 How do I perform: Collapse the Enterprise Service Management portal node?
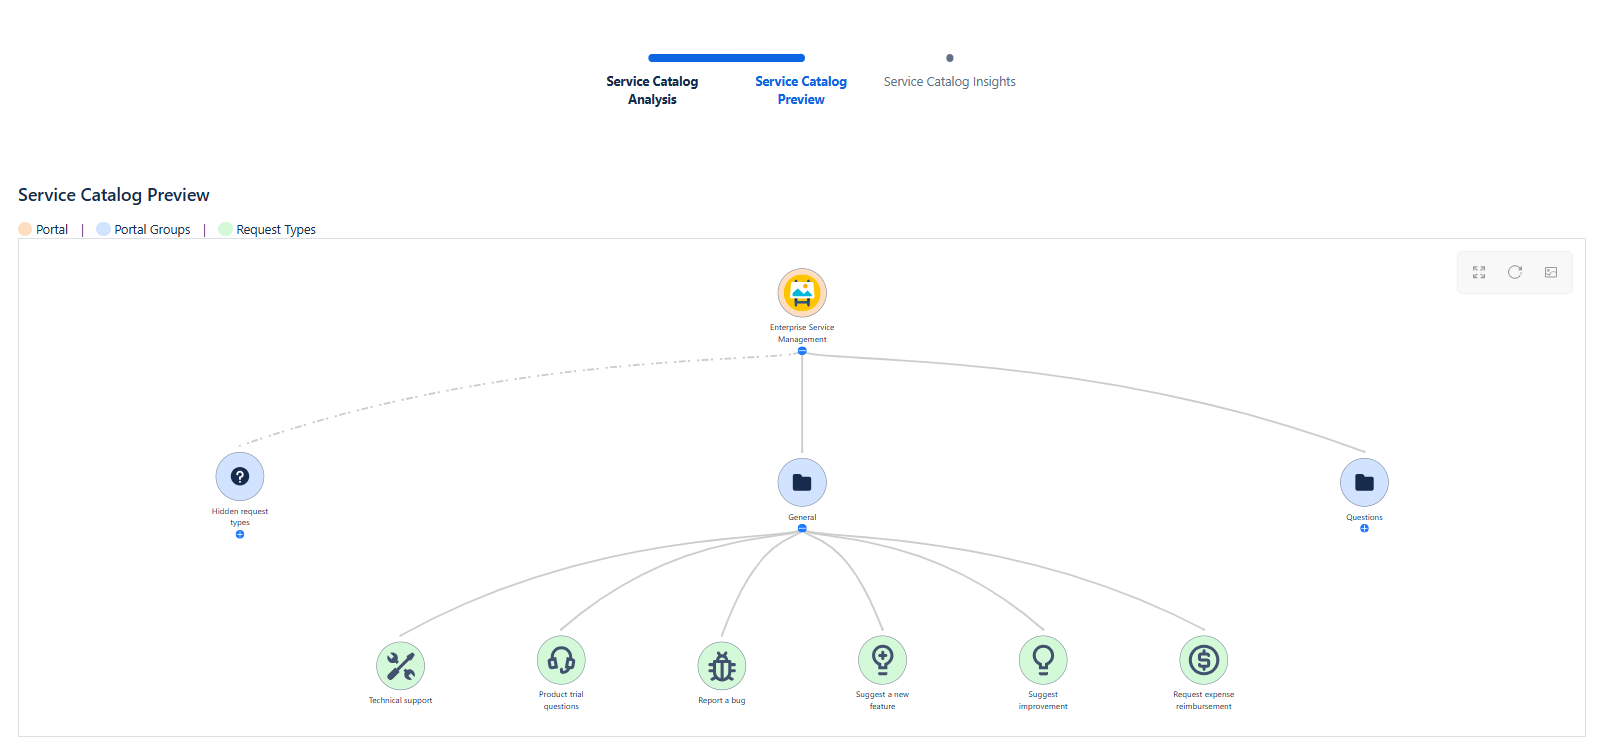point(802,351)
